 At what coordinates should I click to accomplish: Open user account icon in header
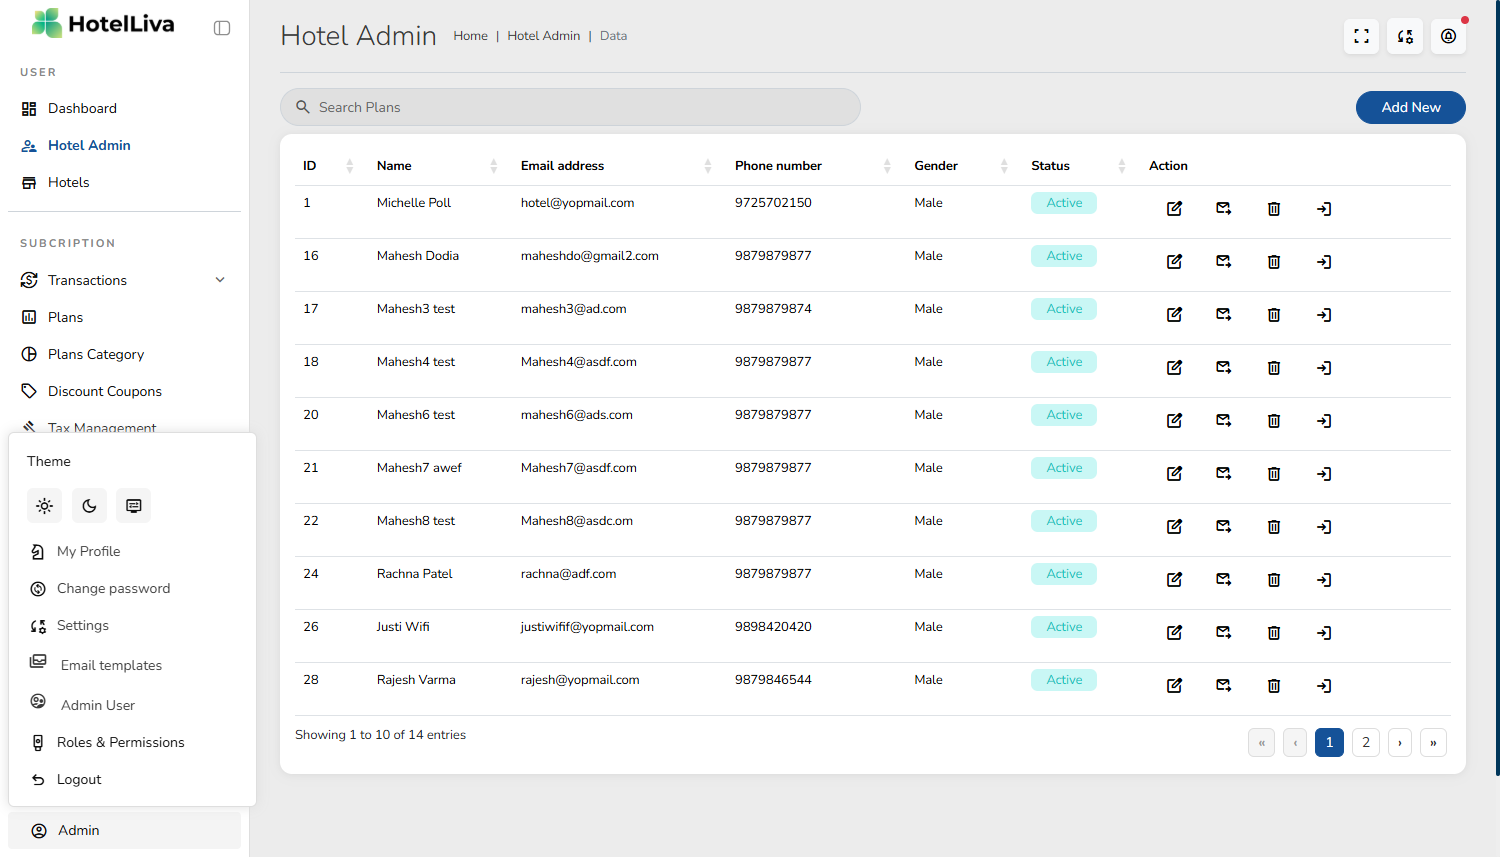(1448, 37)
